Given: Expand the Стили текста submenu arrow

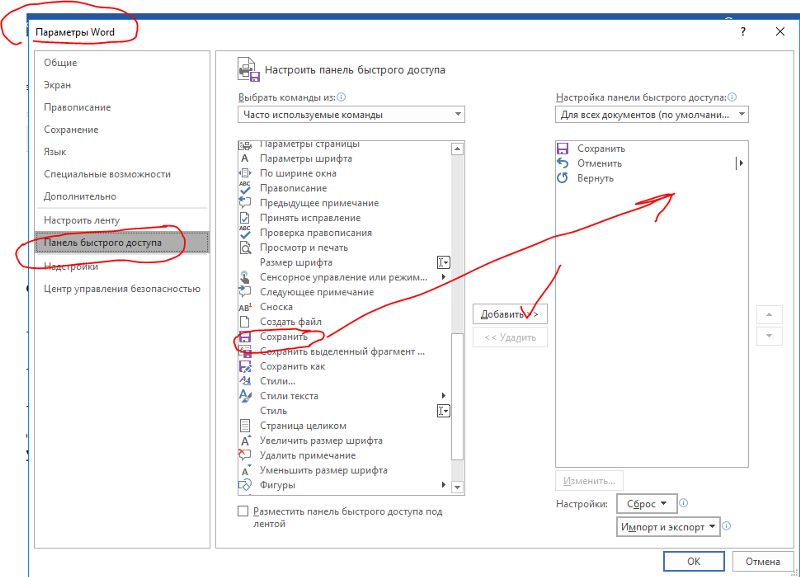Looking at the screenshot, I should coord(443,395).
